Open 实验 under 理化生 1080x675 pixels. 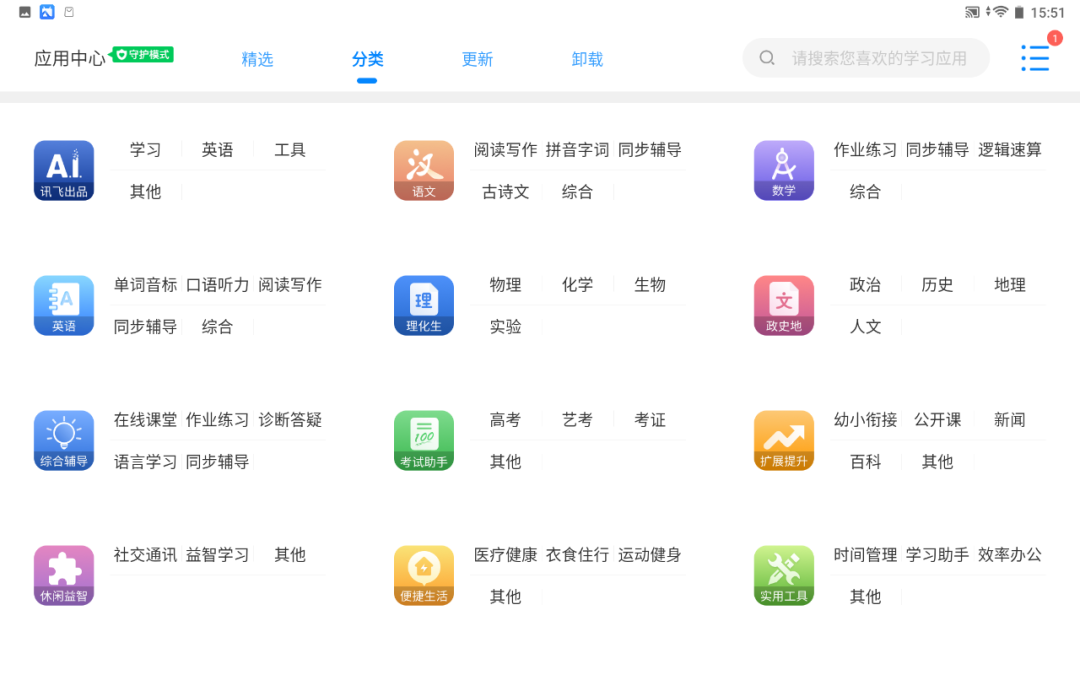click(506, 327)
